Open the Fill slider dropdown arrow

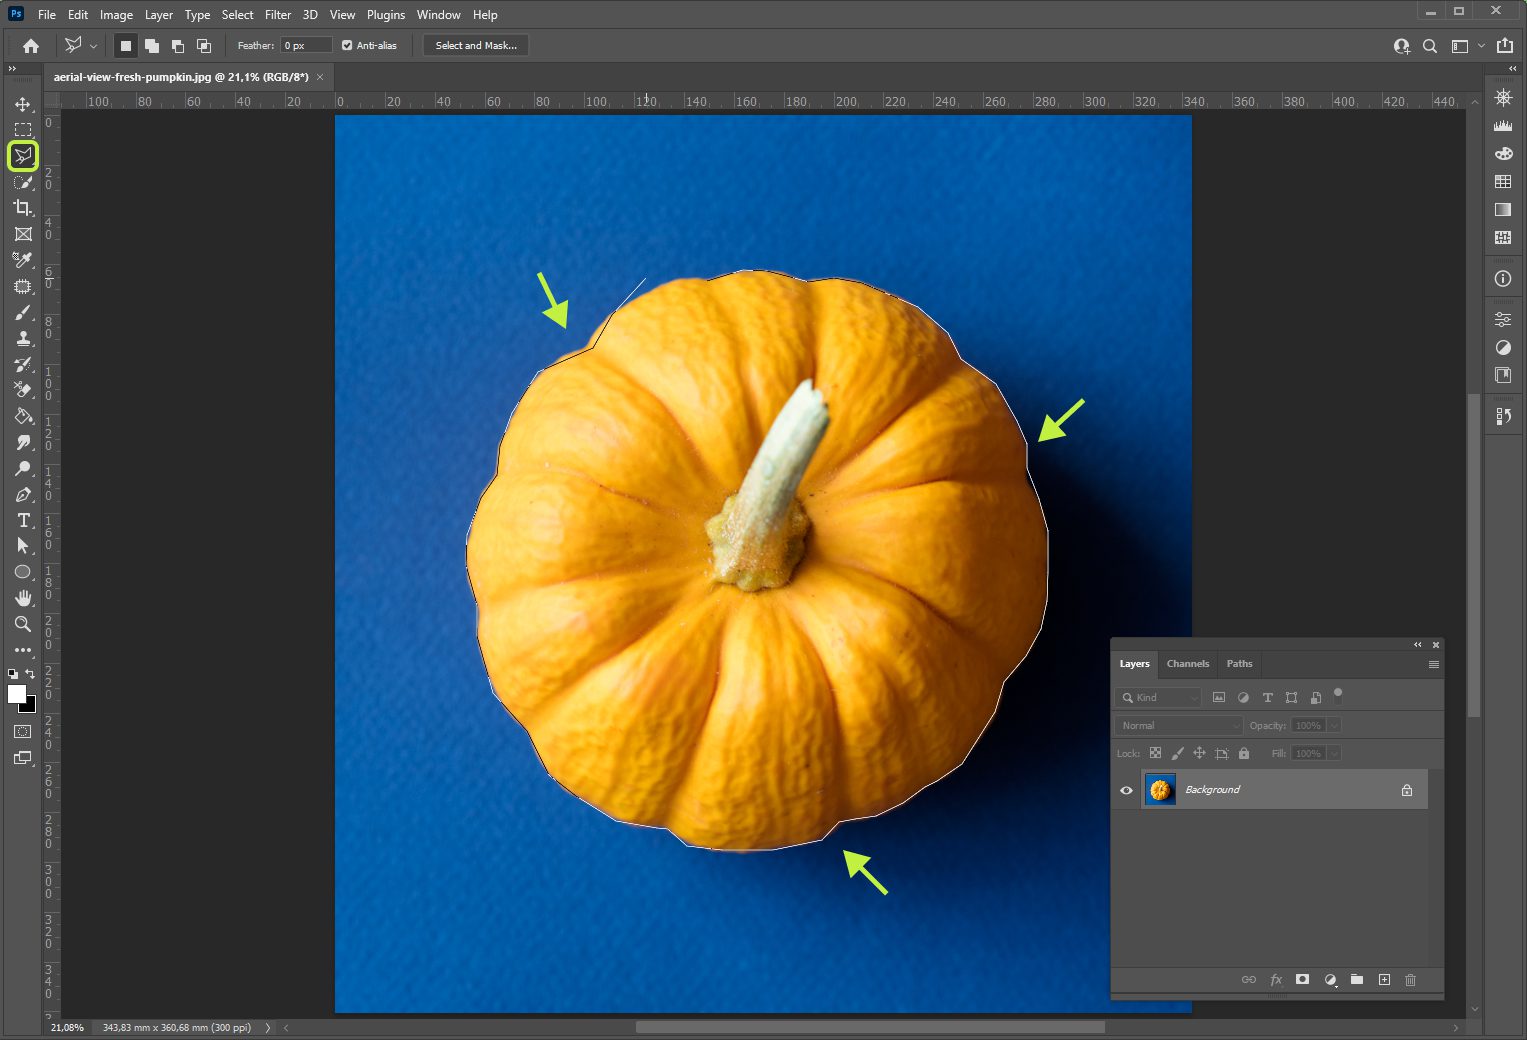(1334, 753)
